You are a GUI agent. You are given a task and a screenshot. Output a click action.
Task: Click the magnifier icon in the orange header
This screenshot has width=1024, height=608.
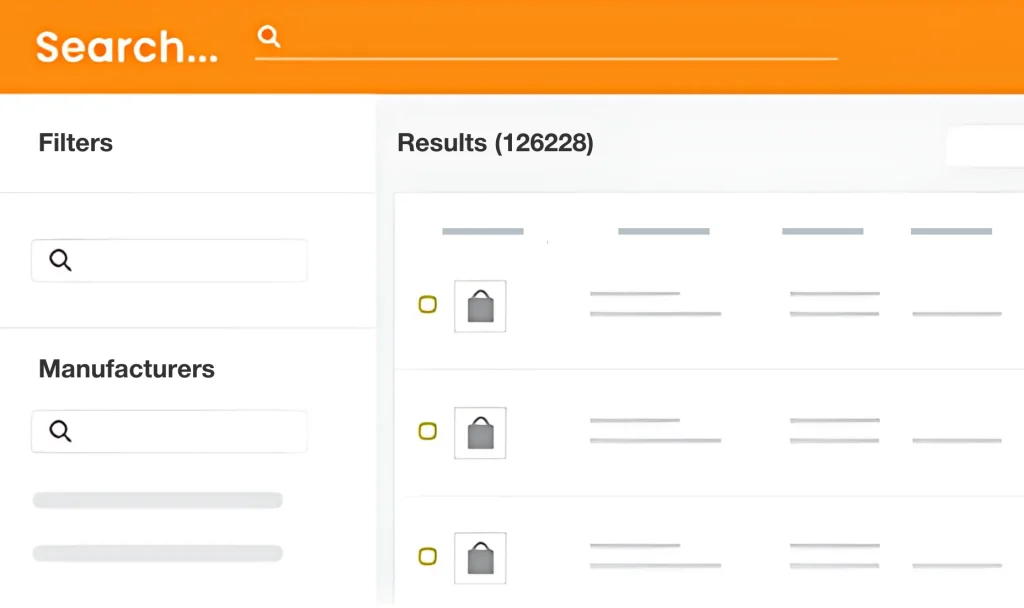tap(268, 37)
